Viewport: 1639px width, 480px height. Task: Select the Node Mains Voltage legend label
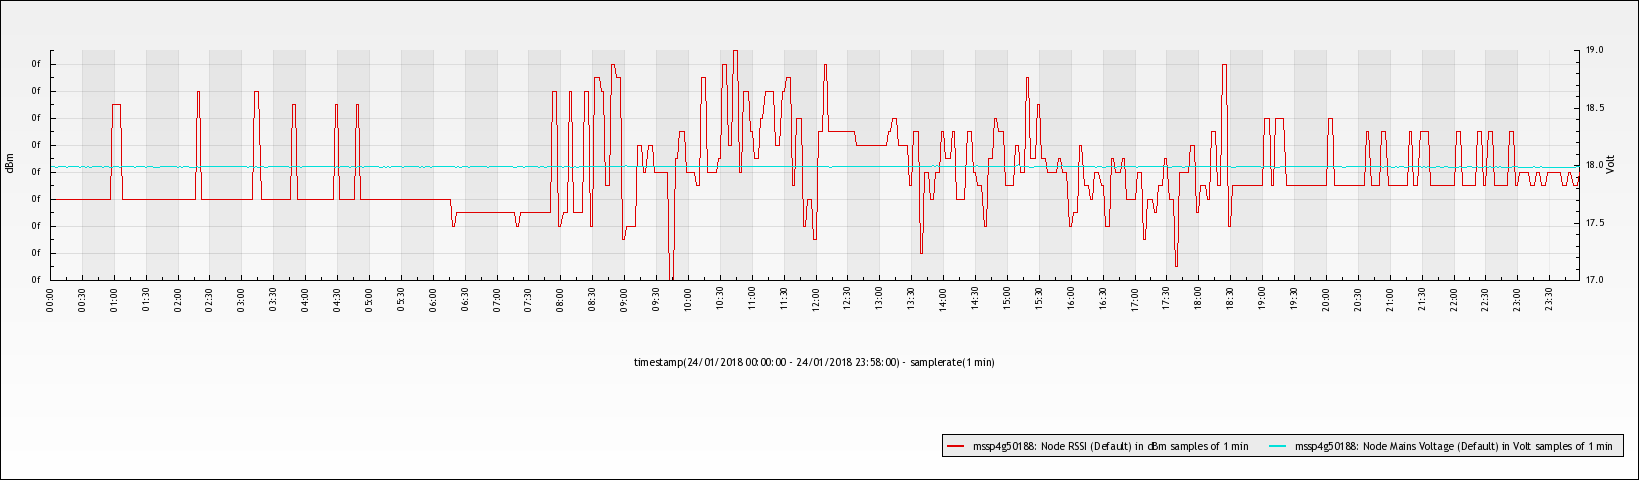point(1453,446)
